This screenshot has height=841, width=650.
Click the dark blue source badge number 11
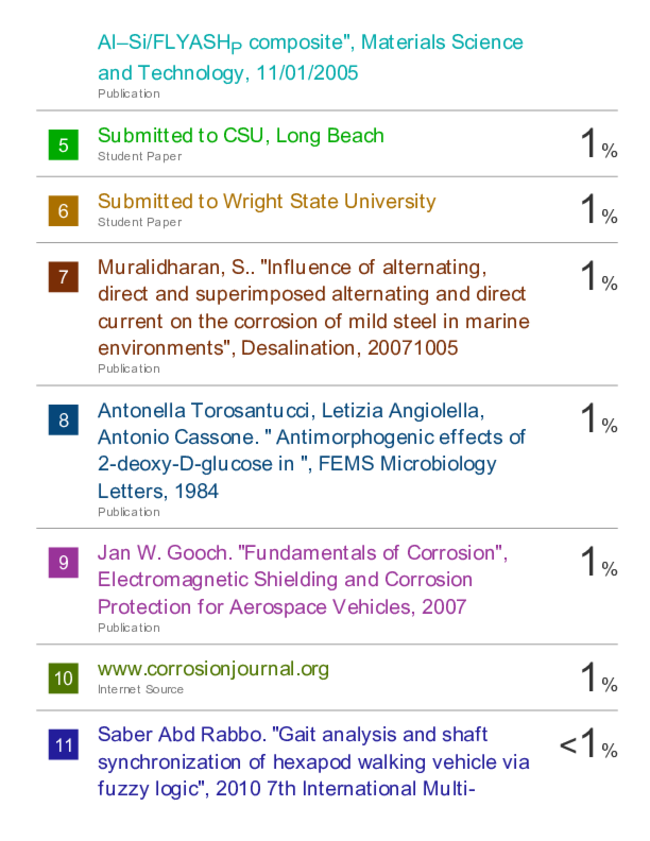[x=63, y=744]
